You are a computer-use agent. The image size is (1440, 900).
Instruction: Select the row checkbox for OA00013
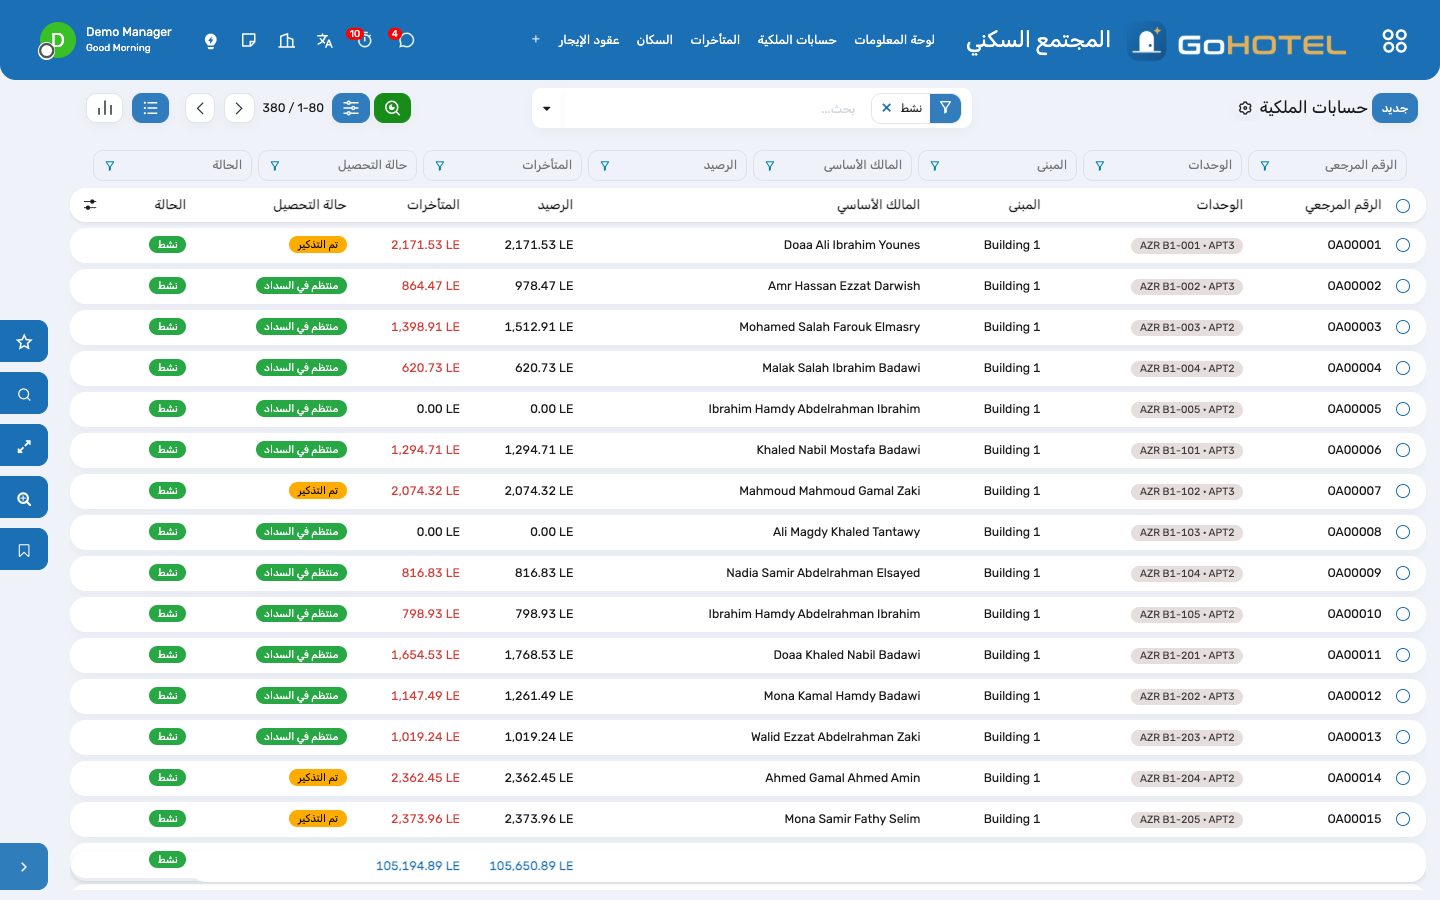pyautogui.click(x=1403, y=737)
